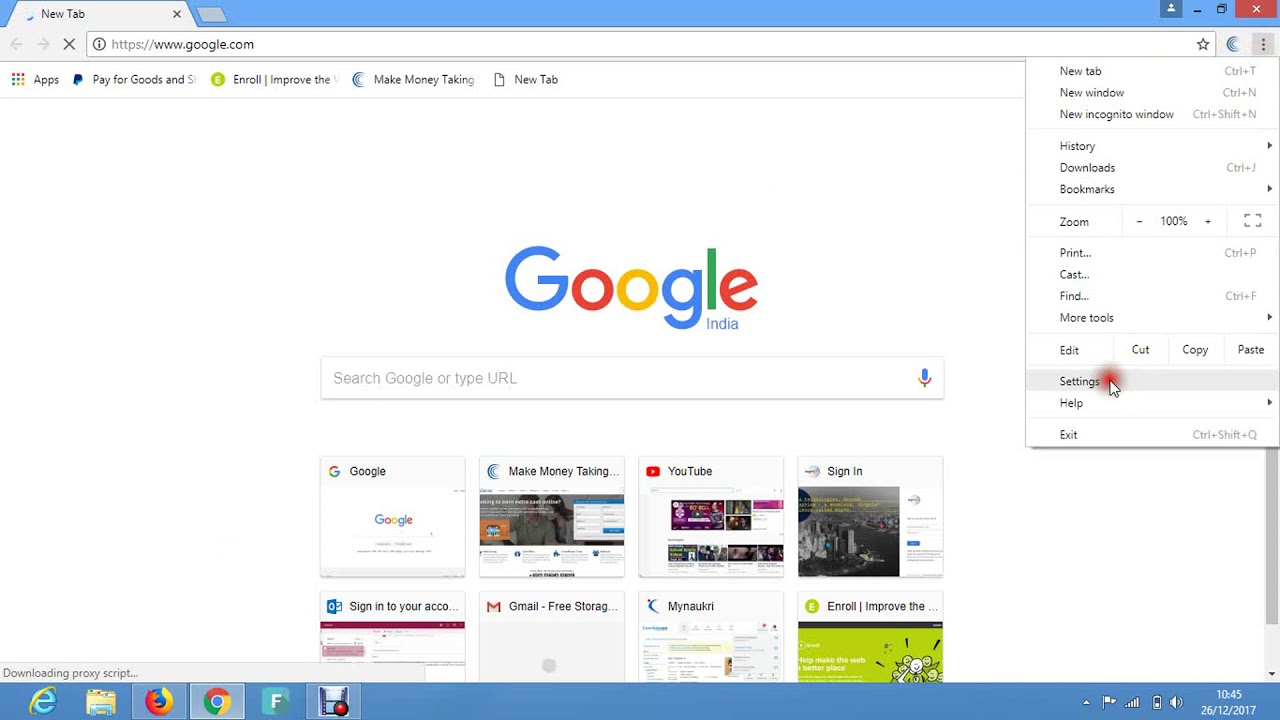Open File Explorer from taskbar
The image size is (1280, 720).
tap(101, 702)
